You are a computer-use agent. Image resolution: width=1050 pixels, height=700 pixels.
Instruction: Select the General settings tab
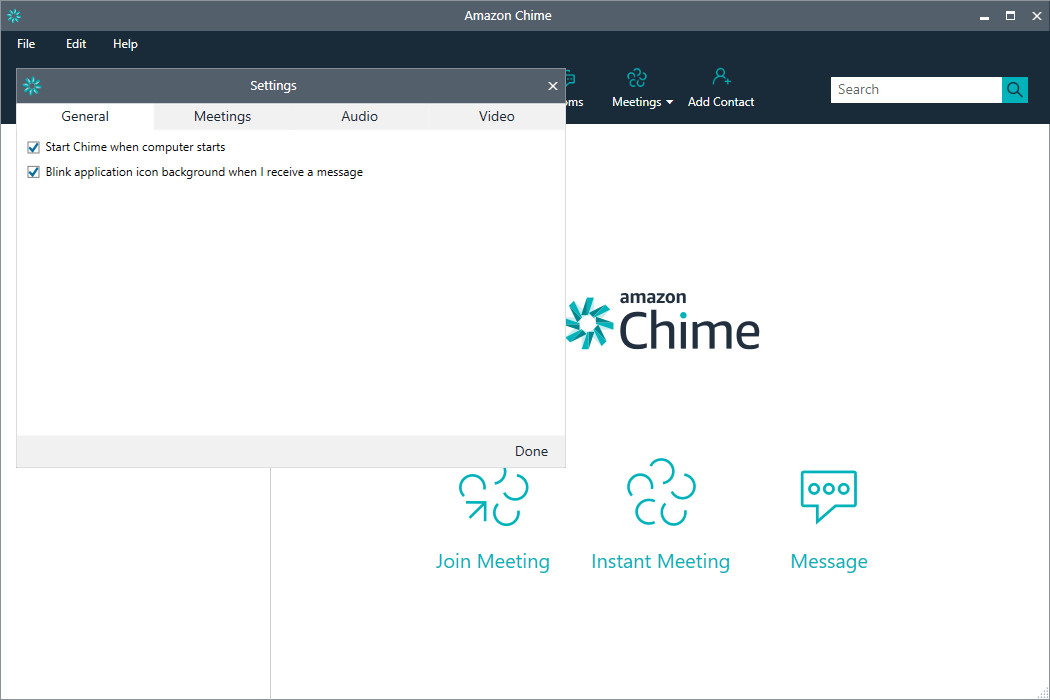tap(85, 117)
